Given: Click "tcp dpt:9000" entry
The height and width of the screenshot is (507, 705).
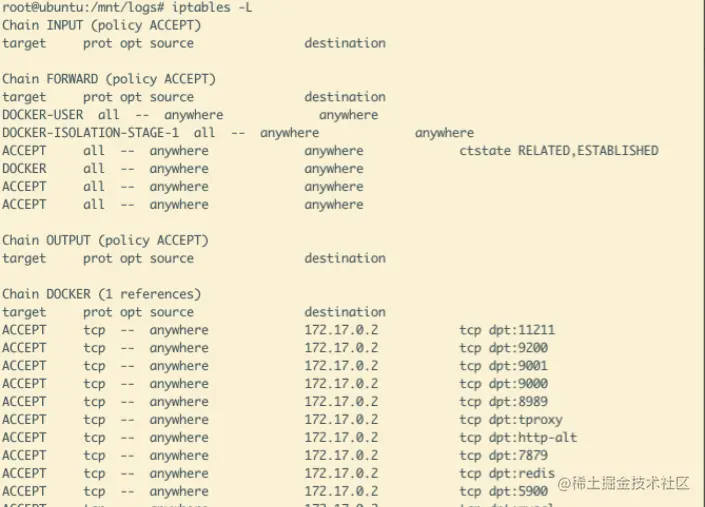Looking at the screenshot, I should coord(503,384).
